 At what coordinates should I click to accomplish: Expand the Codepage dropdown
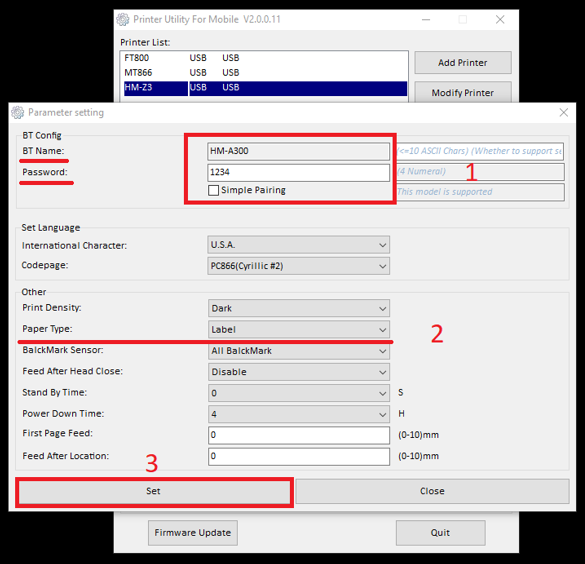298,266
